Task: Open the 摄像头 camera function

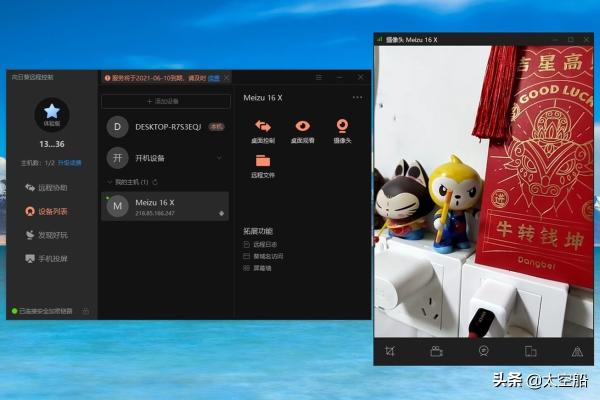Action: point(342,131)
